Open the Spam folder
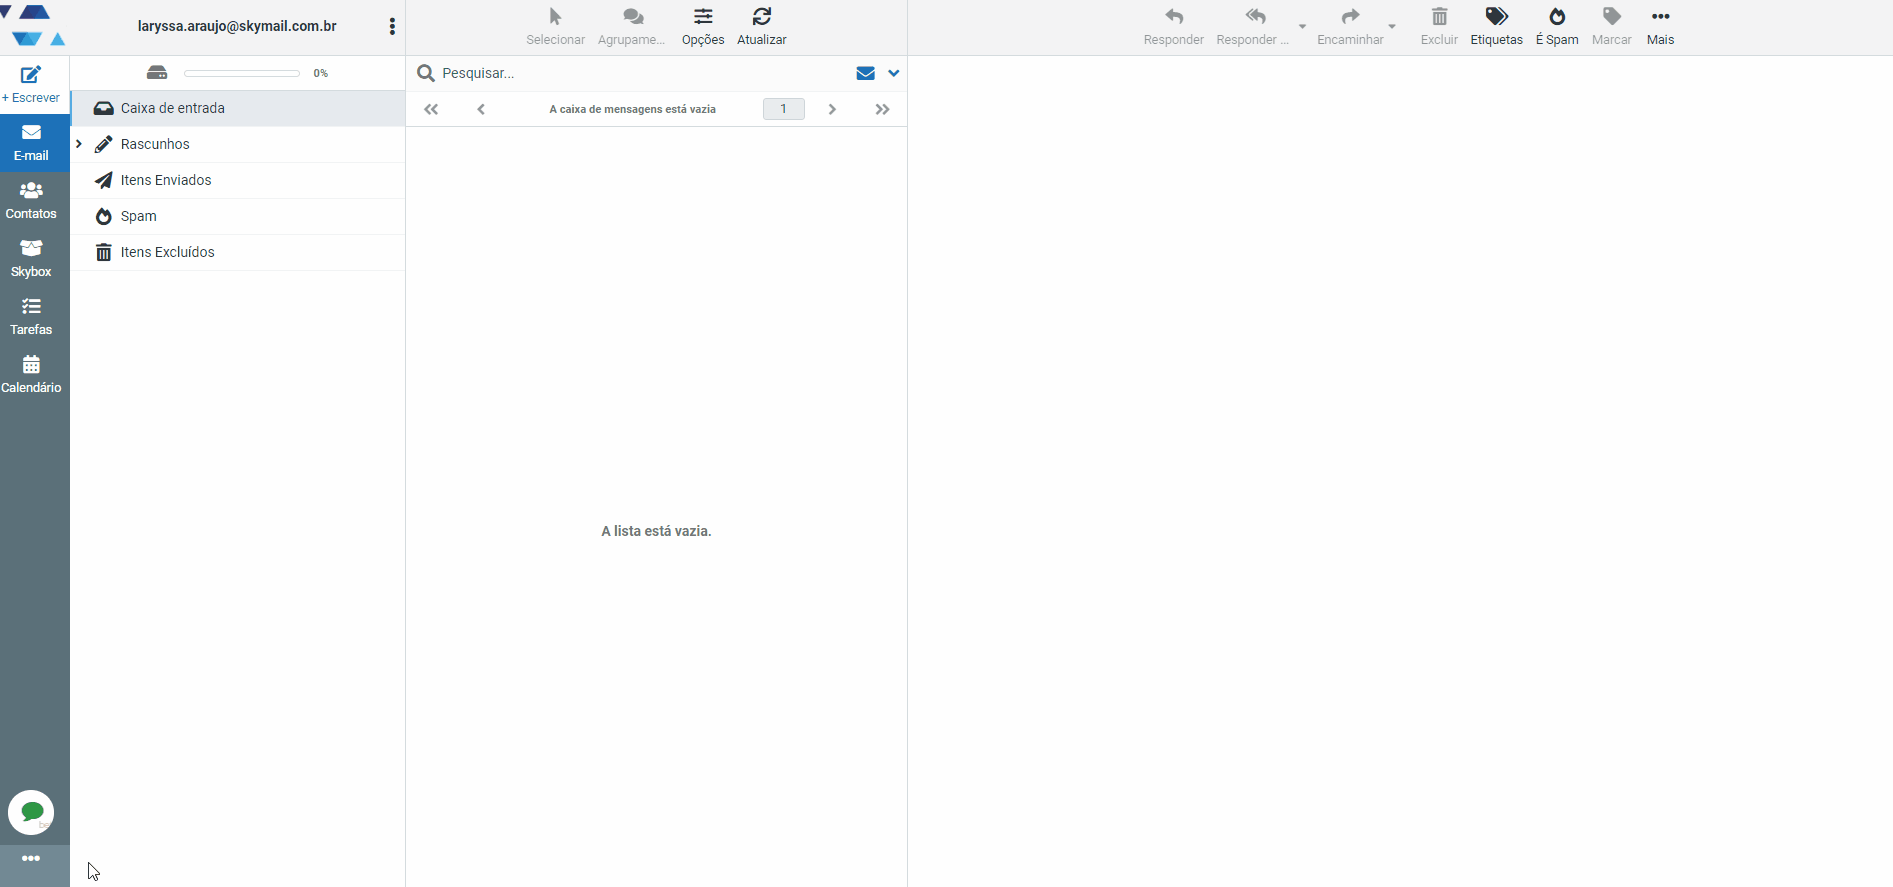 [x=238, y=216]
